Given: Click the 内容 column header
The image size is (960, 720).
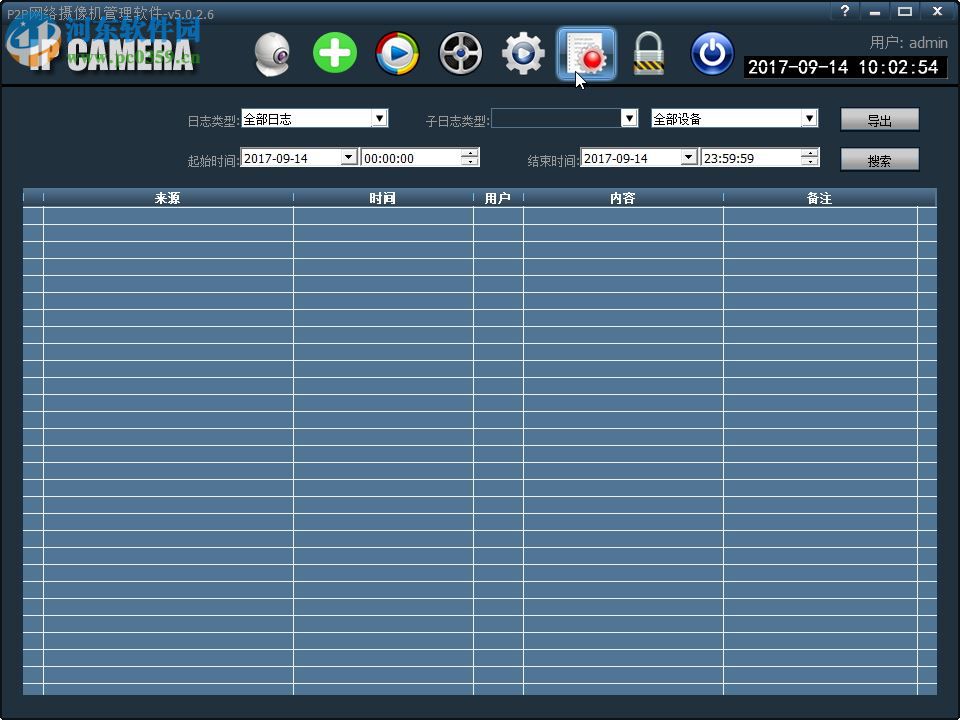Looking at the screenshot, I should (x=623, y=198).
